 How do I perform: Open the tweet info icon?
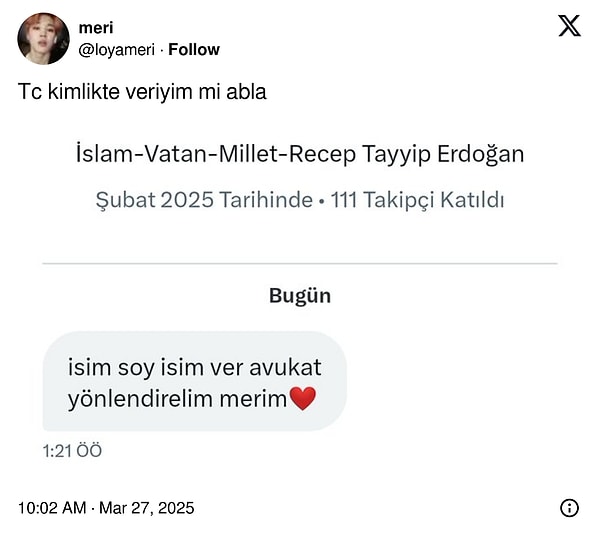pyautogui.click(x=569, y=508)
